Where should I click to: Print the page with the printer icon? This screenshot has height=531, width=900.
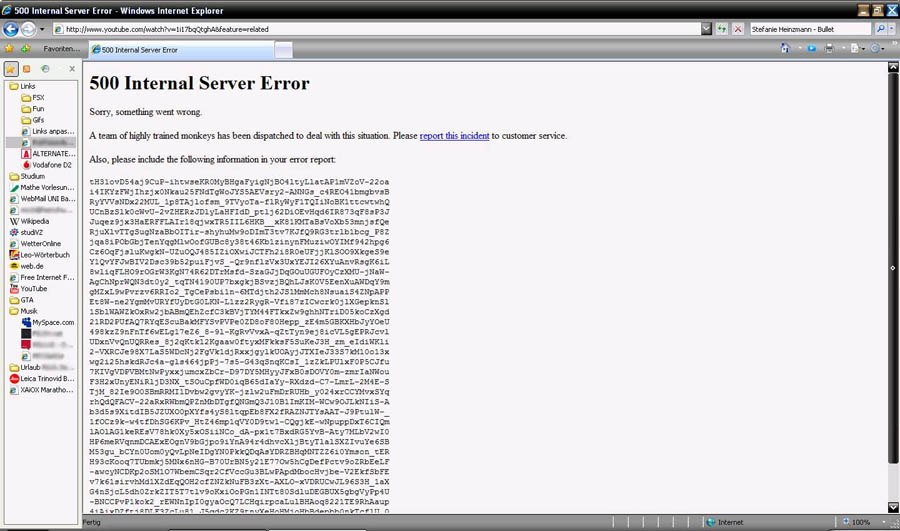pos(828,49)
